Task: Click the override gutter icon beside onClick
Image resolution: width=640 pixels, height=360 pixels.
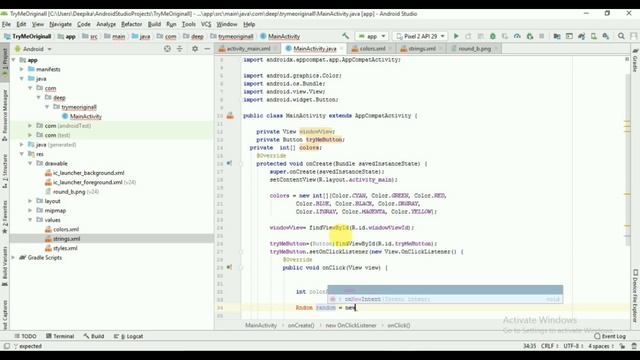Action: pos(229,267)
